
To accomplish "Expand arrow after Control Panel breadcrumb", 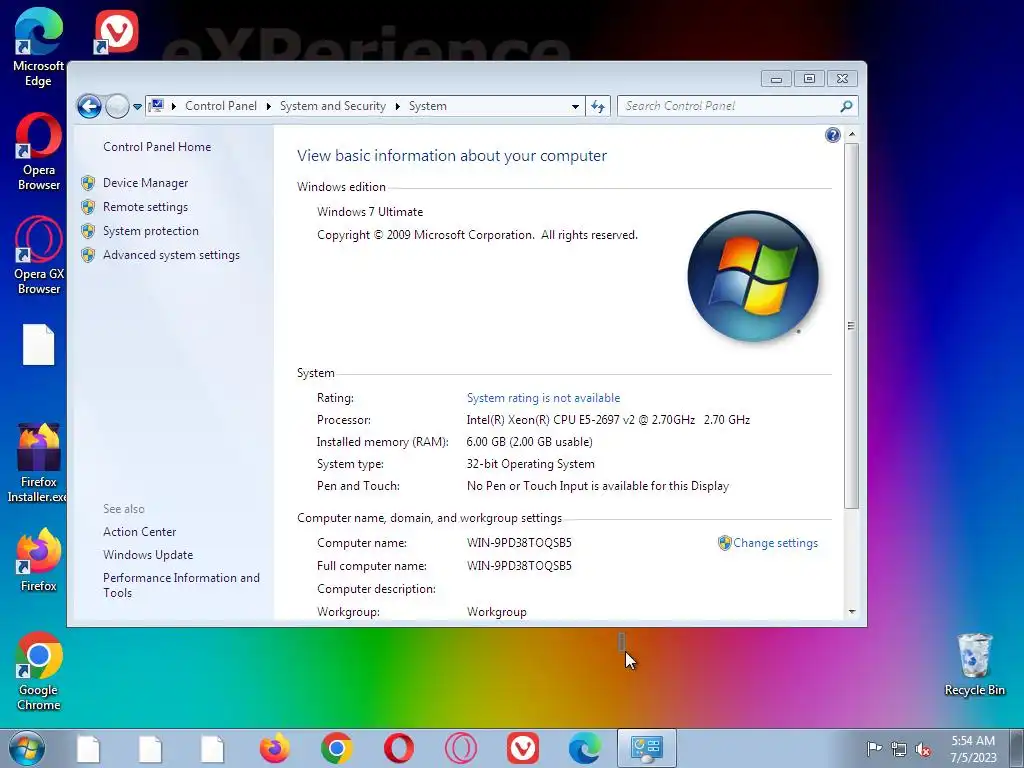I will [x=268, y=106].
